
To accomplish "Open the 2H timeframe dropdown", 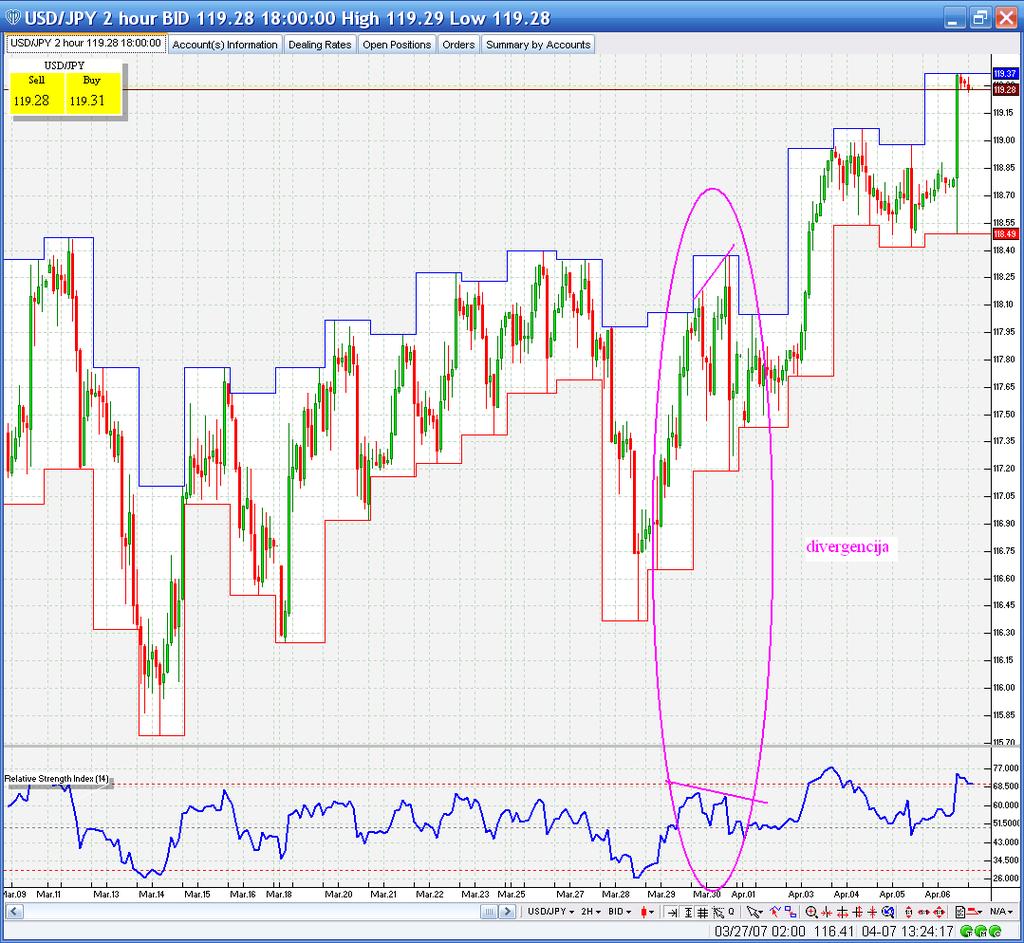I will (591, 912).
